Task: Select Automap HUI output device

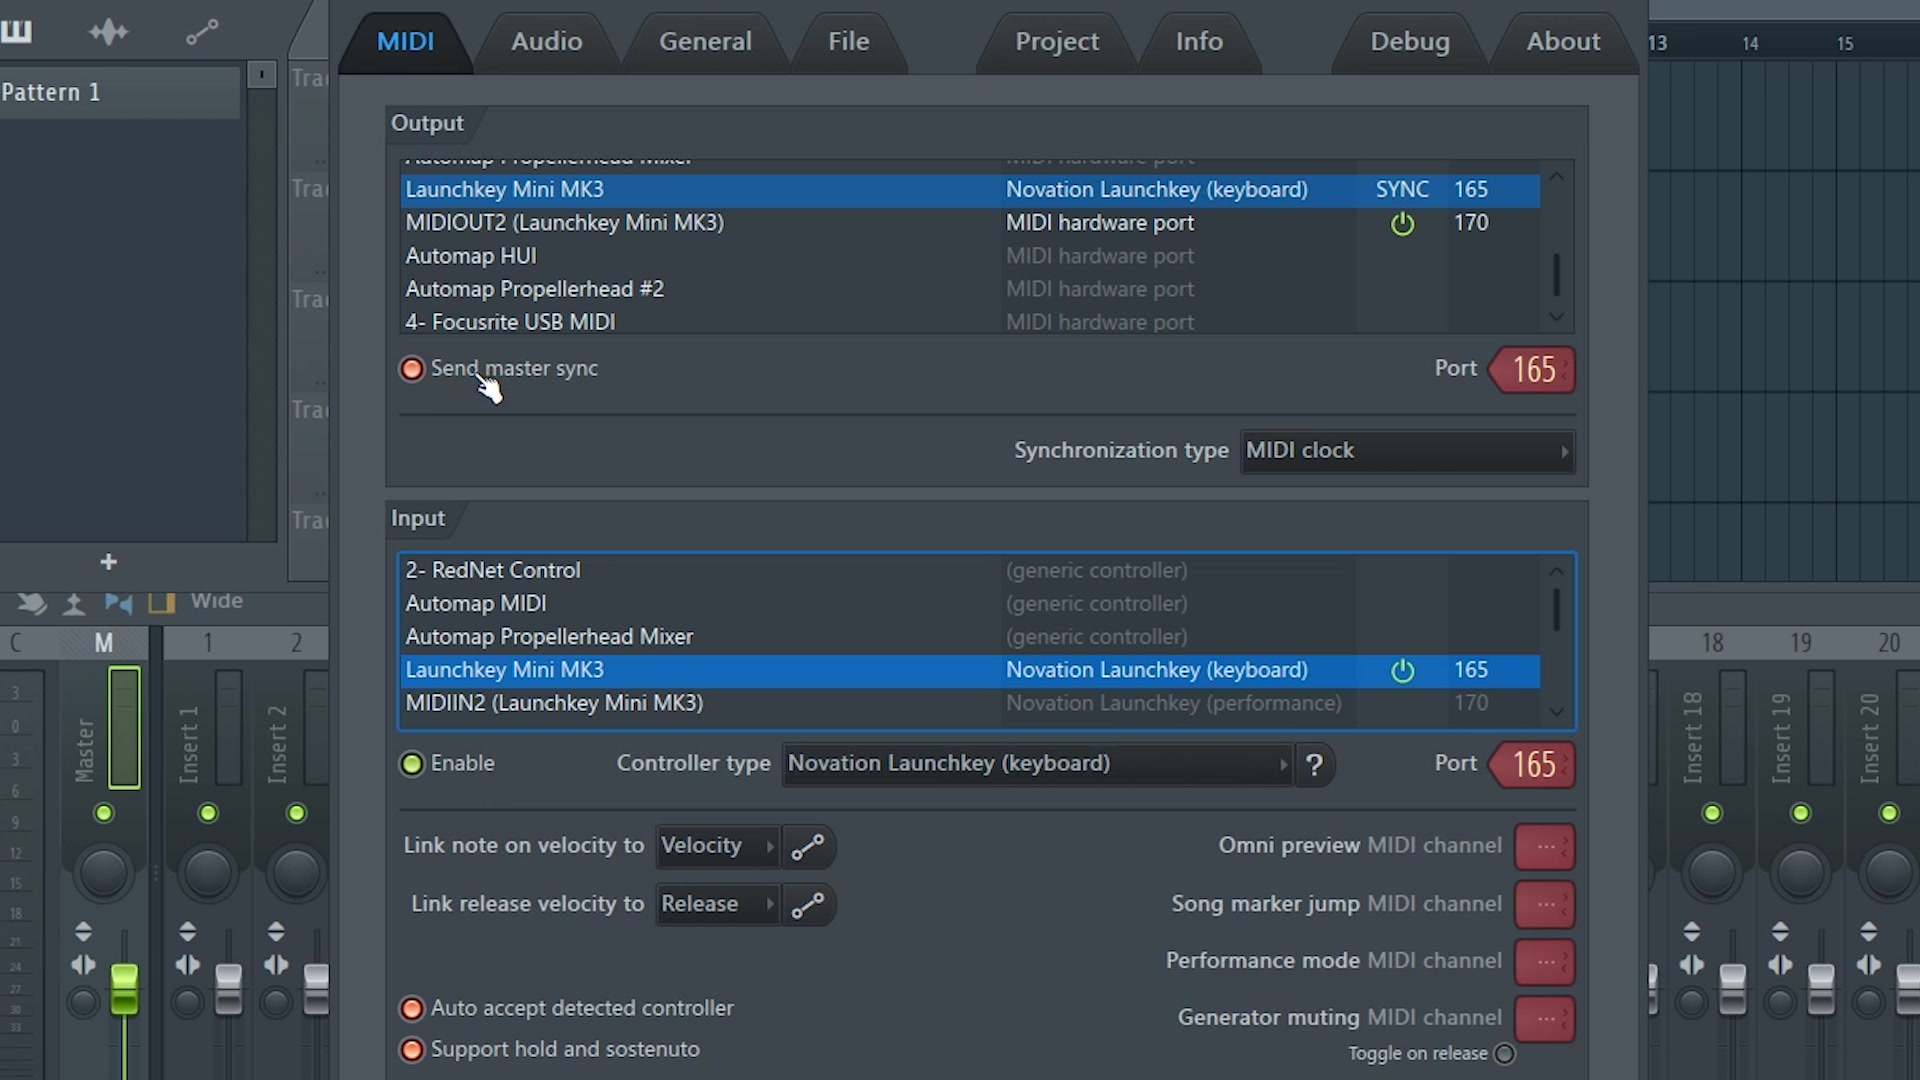Action: coord(970,256)
